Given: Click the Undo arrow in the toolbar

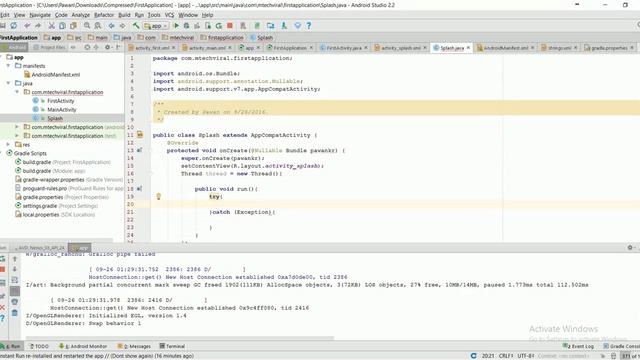Looking at the screenshot, I should tap(27, 26).
